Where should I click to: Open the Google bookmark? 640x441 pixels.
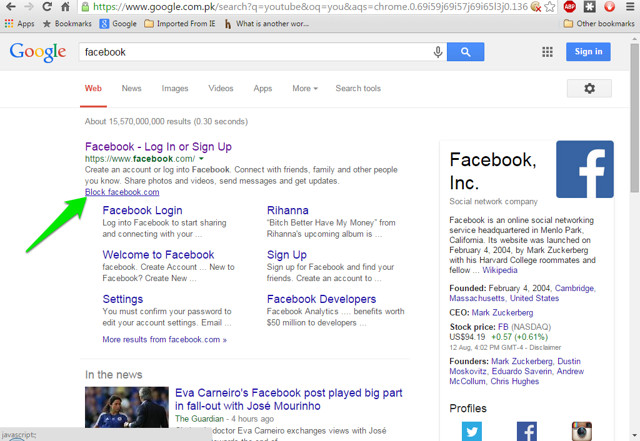118,24
